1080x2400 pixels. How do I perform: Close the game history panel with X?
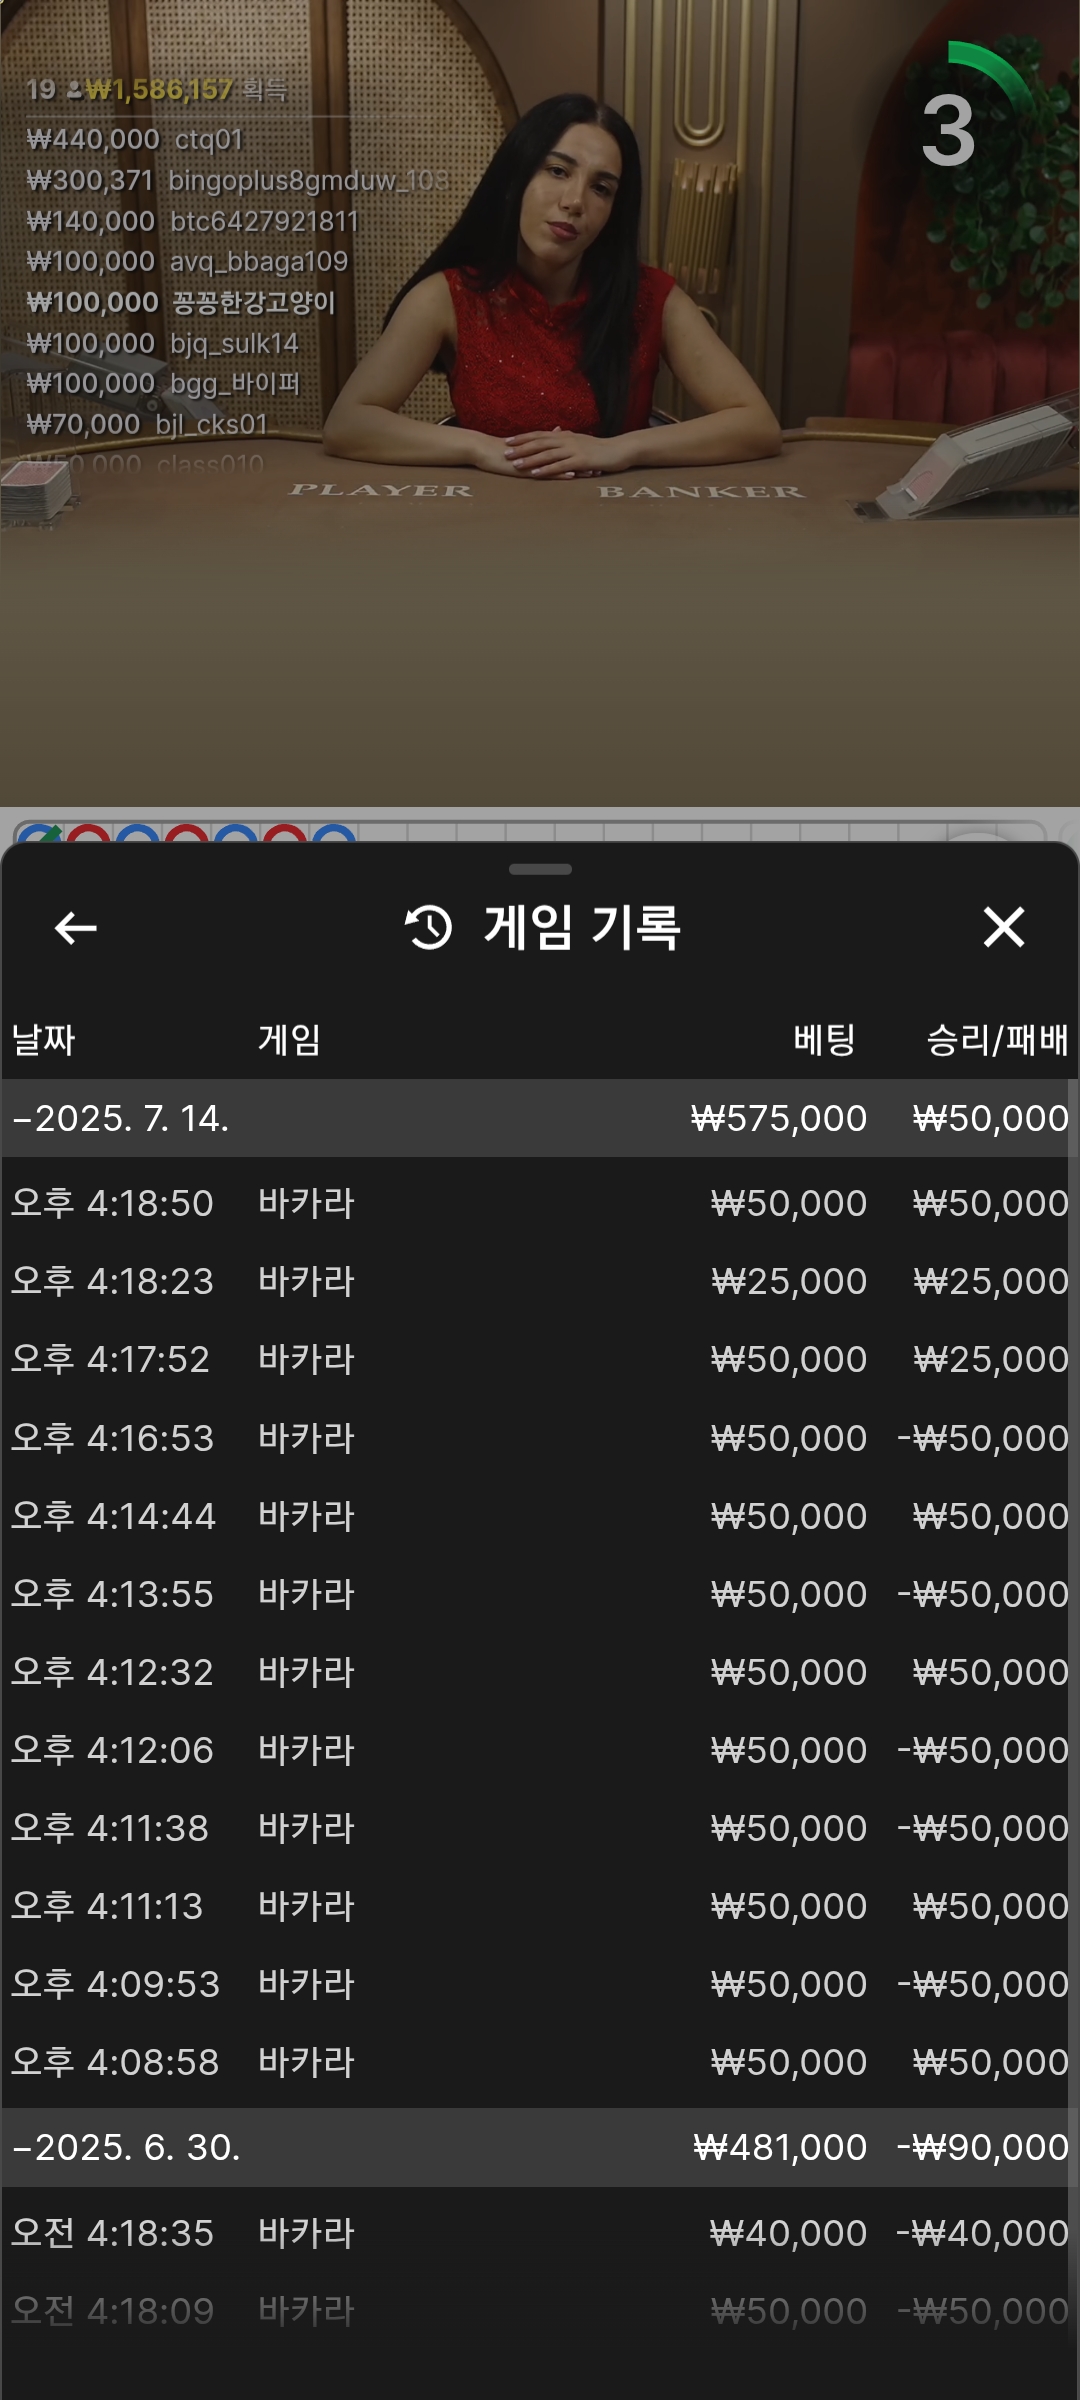click(1004, 927)
